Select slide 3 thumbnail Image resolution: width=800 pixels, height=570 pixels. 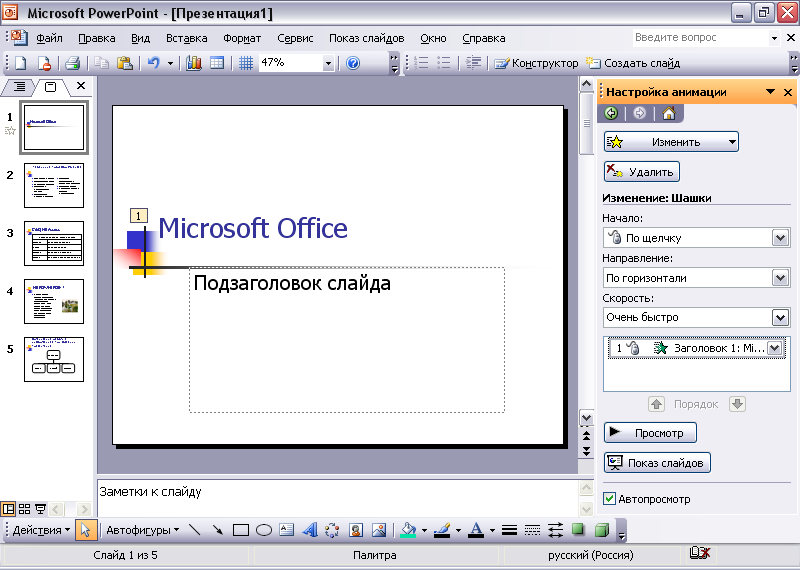[54, 243]
